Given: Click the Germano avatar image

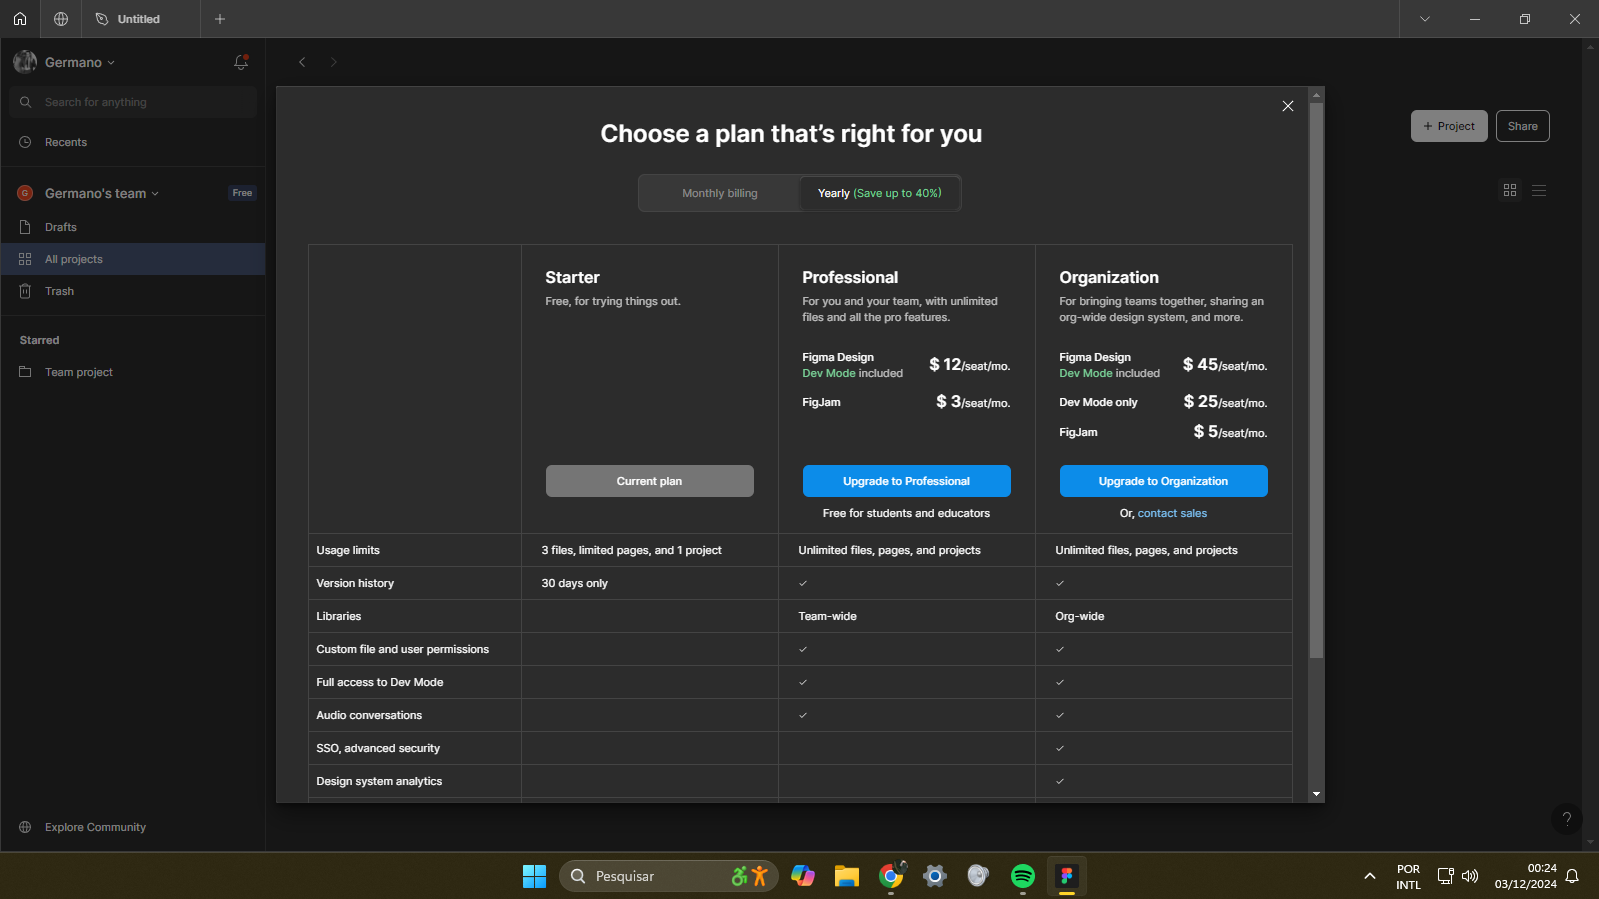Looking at the screenshot, I should pos(25,62).
